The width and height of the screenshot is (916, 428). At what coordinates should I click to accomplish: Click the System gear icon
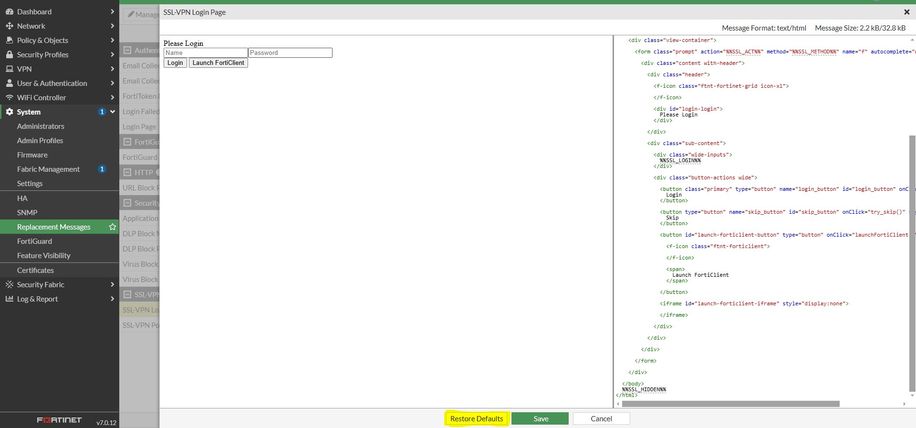coord(9,112)
